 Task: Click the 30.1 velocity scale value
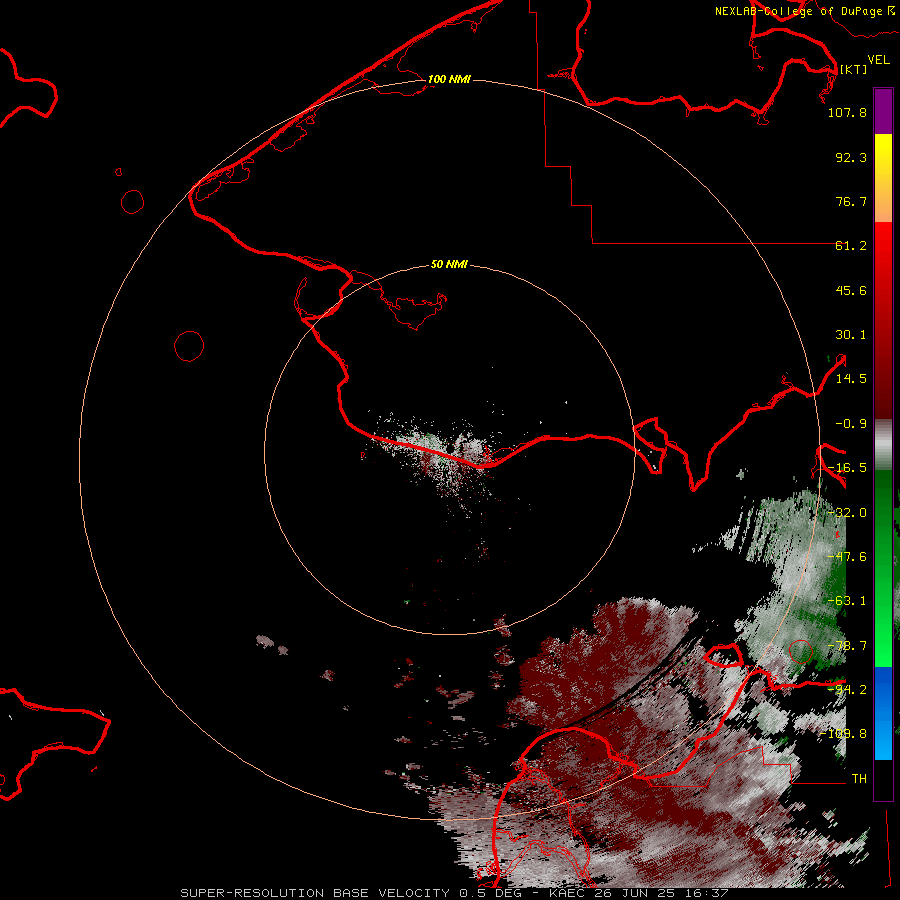[851, 335]
